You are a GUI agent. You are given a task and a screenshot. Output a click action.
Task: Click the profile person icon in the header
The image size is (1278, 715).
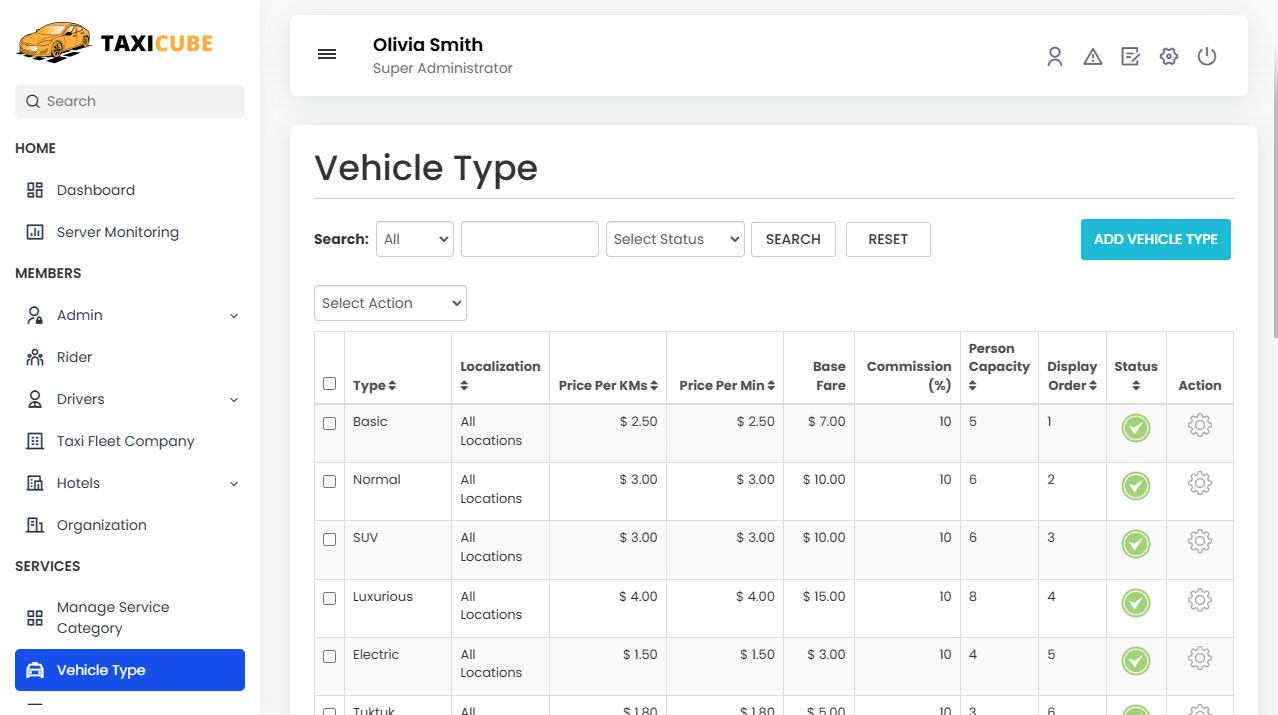coord(1055,56)
